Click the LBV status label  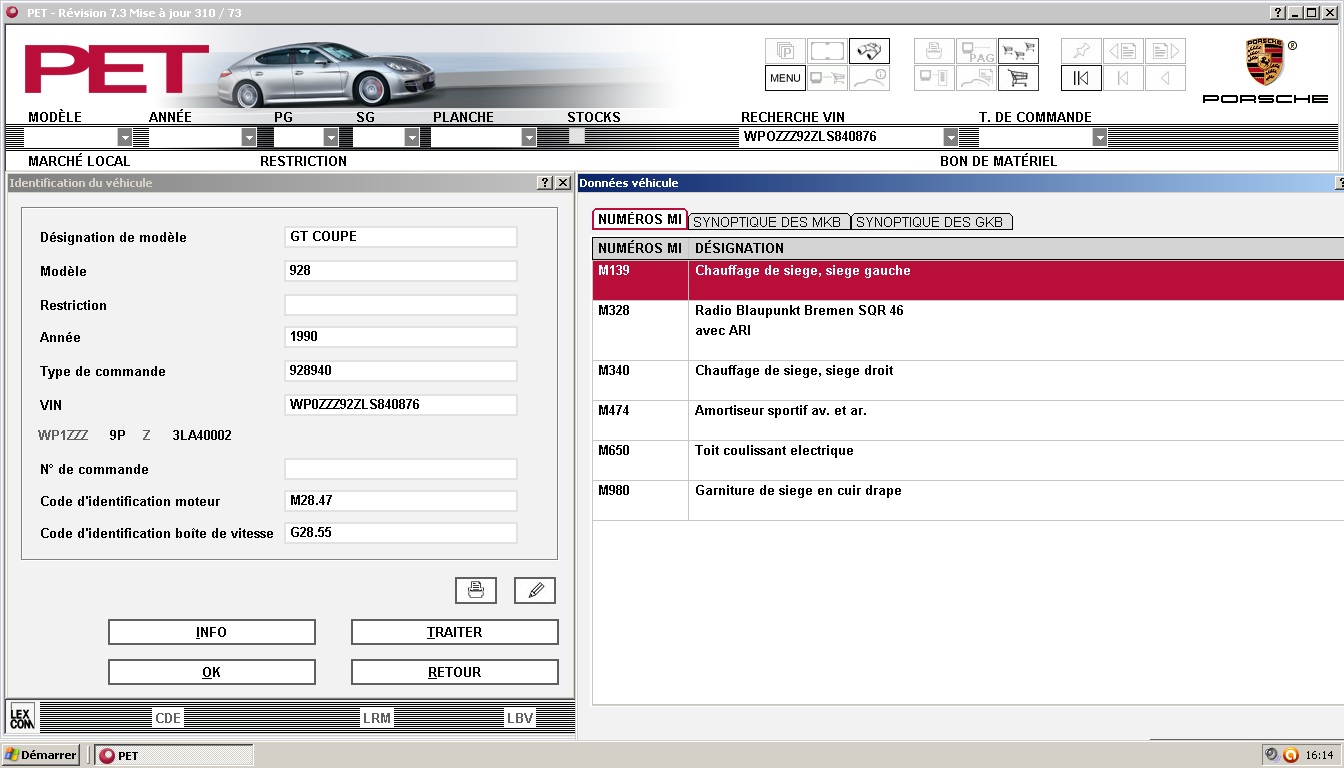(x=520, y=718)
